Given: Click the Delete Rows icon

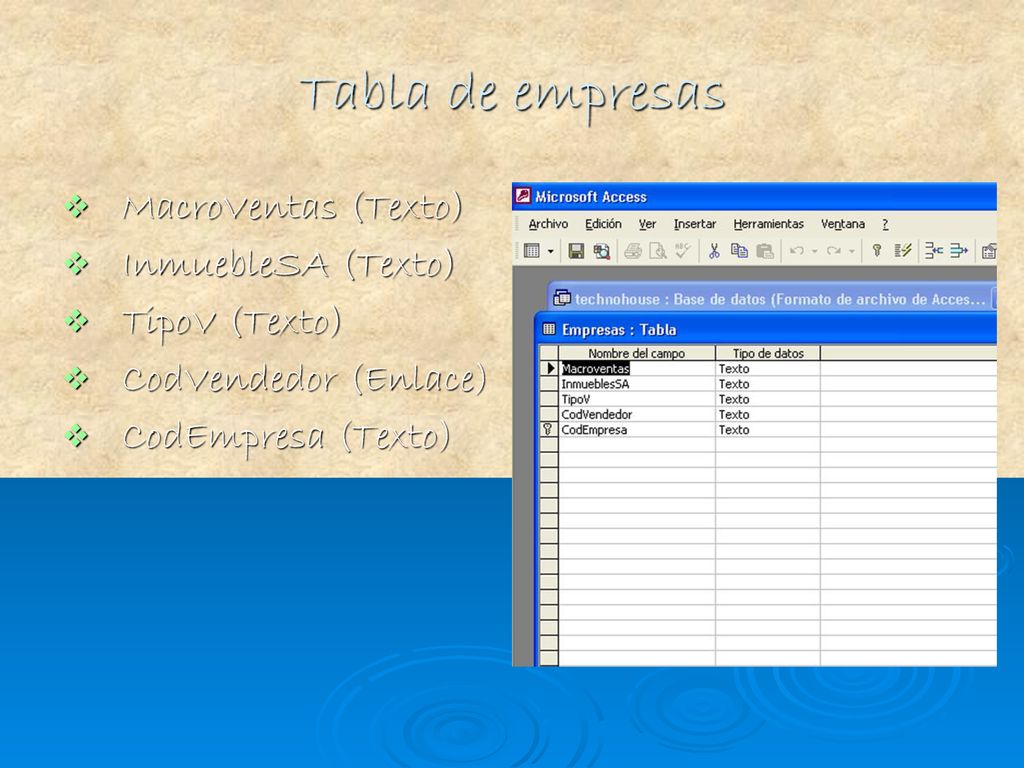Looking at the screenshot, I should (959, 251).
